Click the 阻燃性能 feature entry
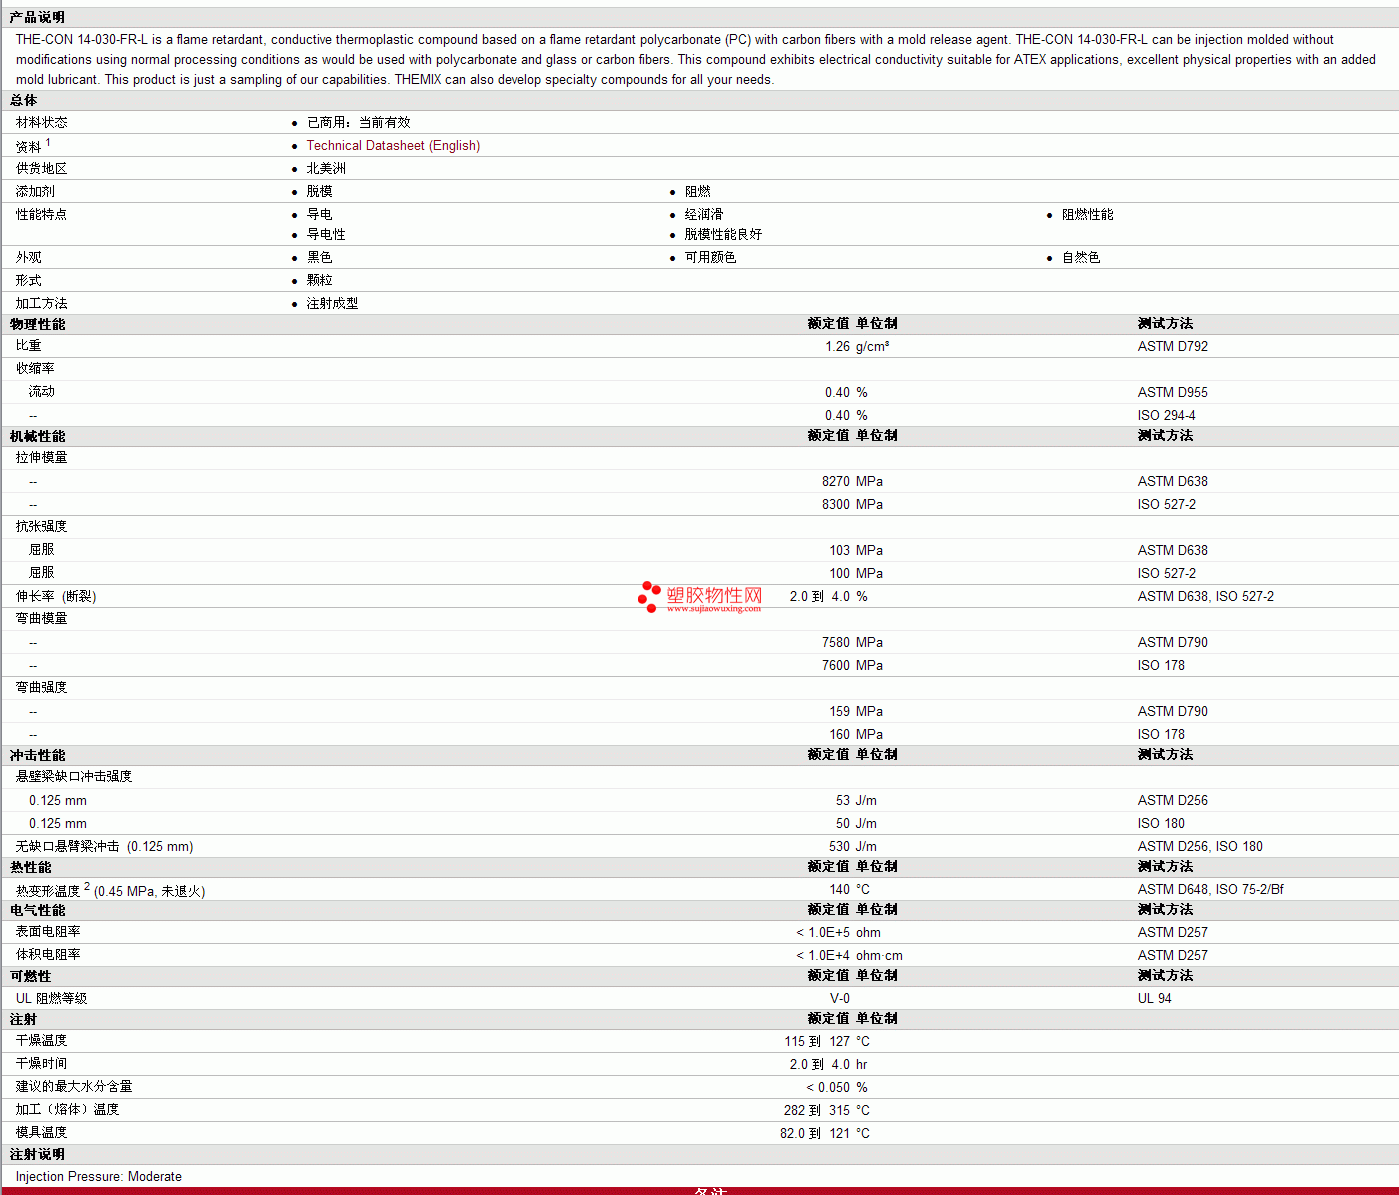 [x=1088, y=215]
